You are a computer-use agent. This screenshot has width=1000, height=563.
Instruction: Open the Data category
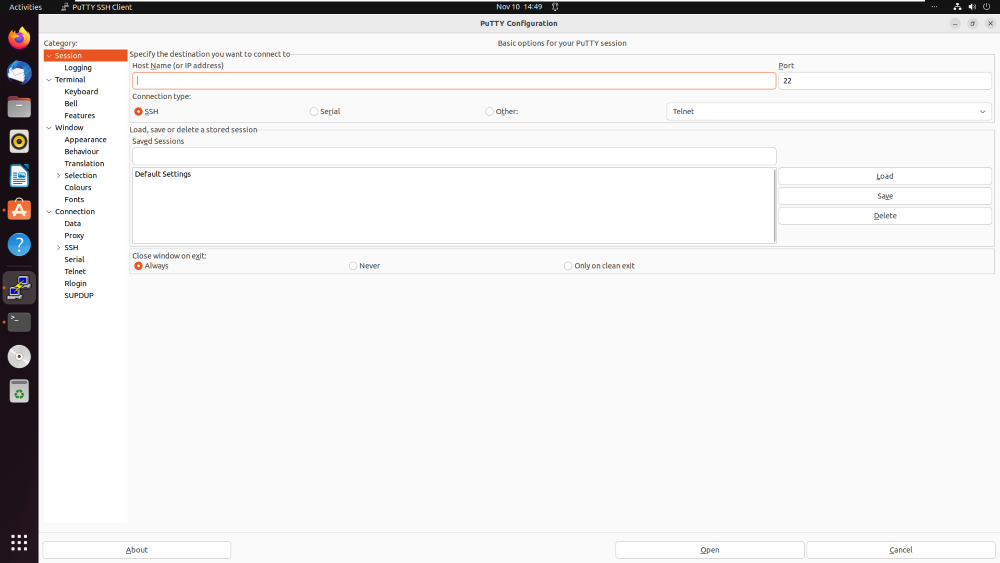pyautogui.click(x=73, y=224)
